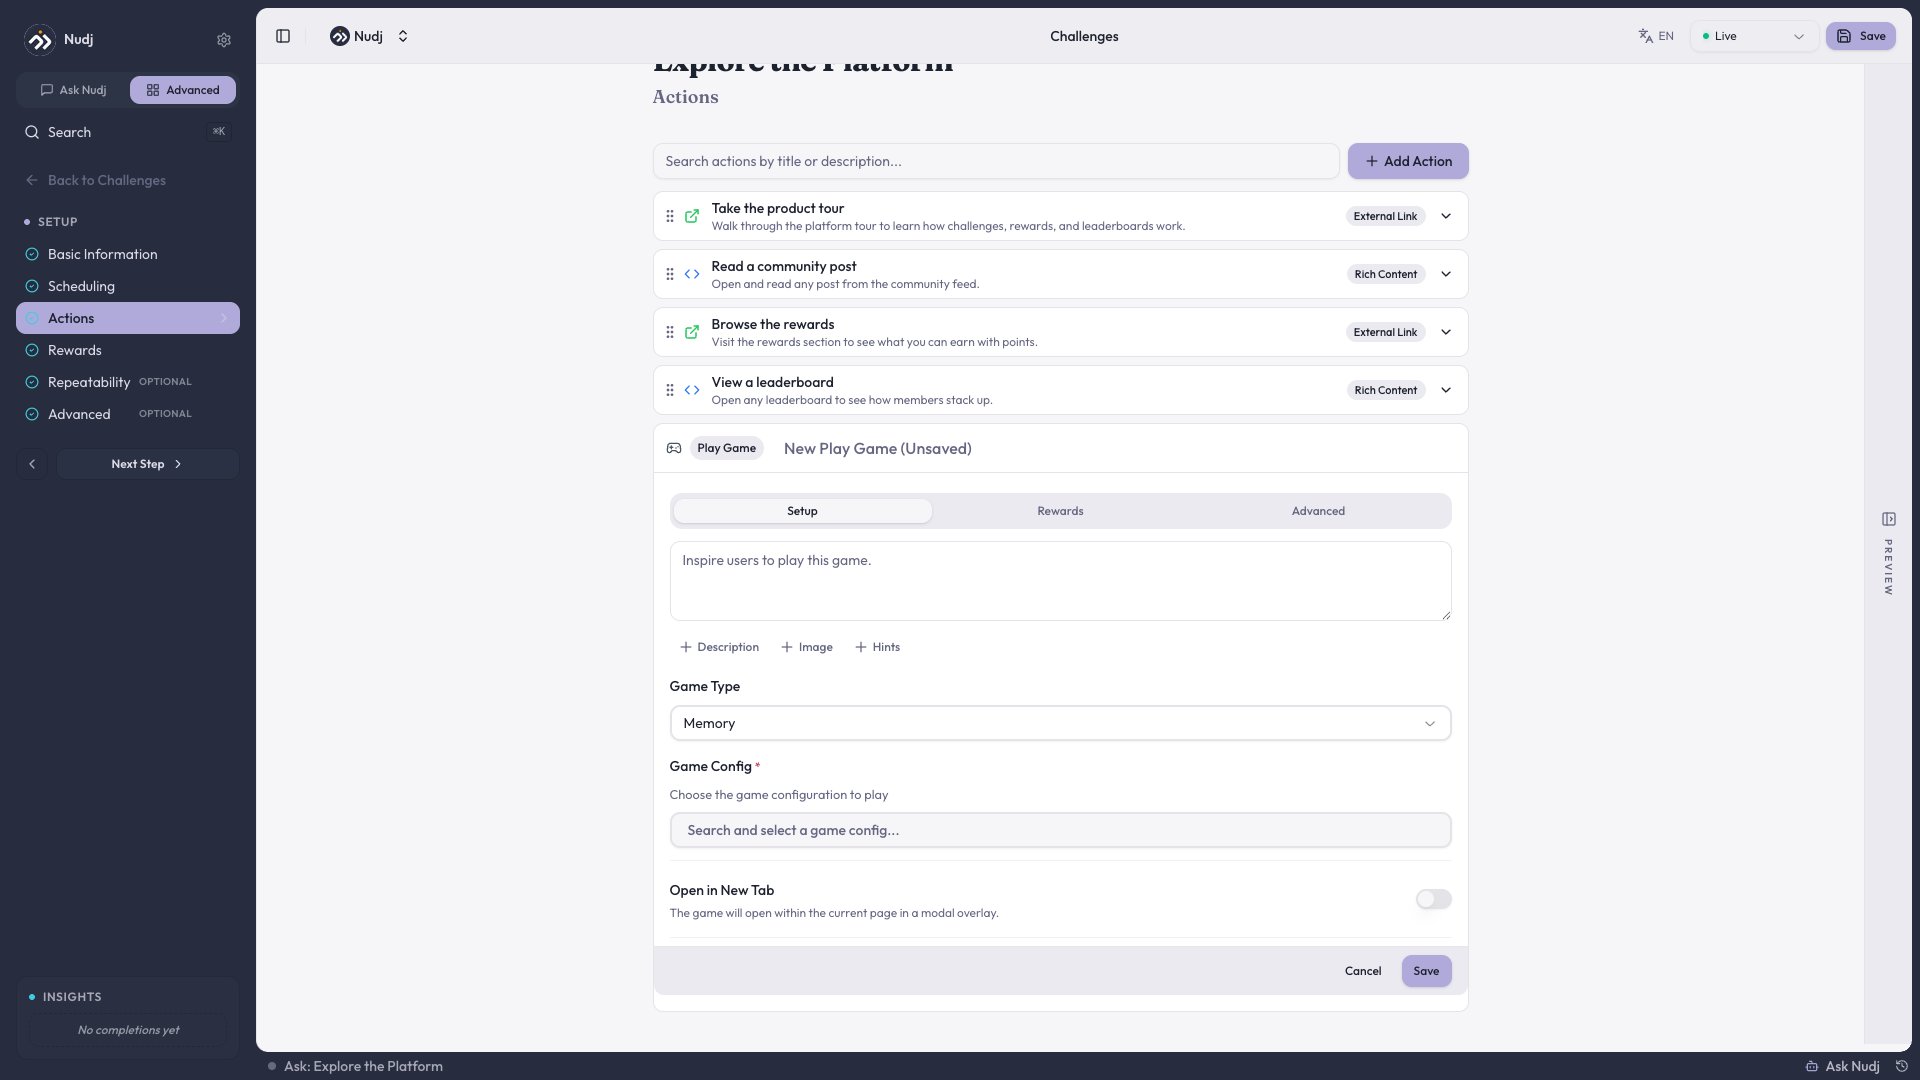Add an Image to the action
This screenshot has width=1920, height=1080.
pos(807,647)
